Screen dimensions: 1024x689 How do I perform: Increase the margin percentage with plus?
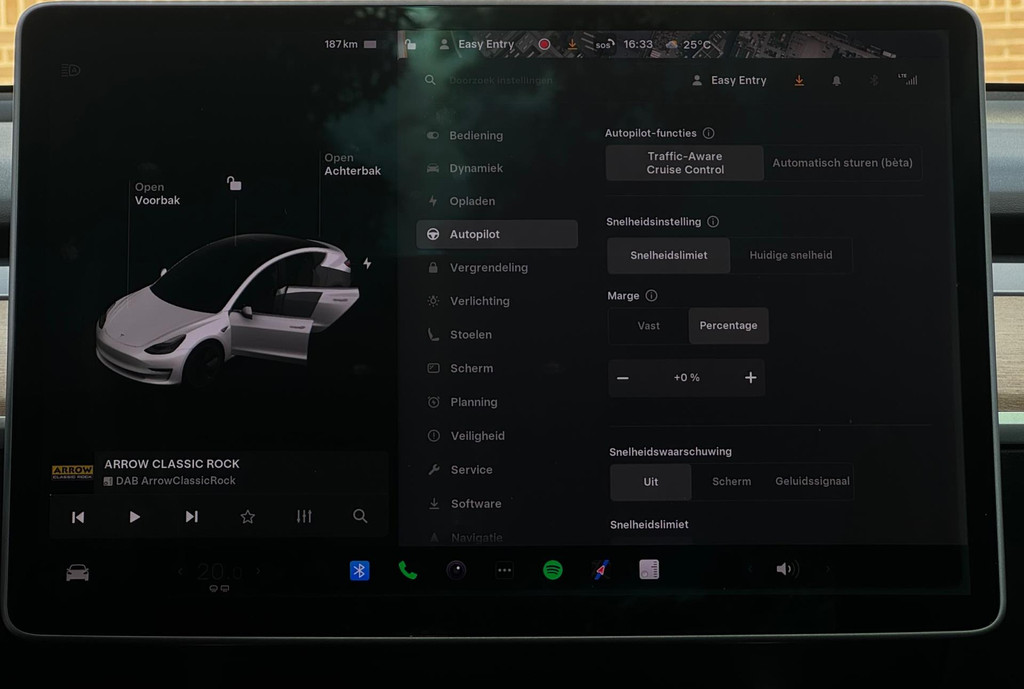click(750, 378)
